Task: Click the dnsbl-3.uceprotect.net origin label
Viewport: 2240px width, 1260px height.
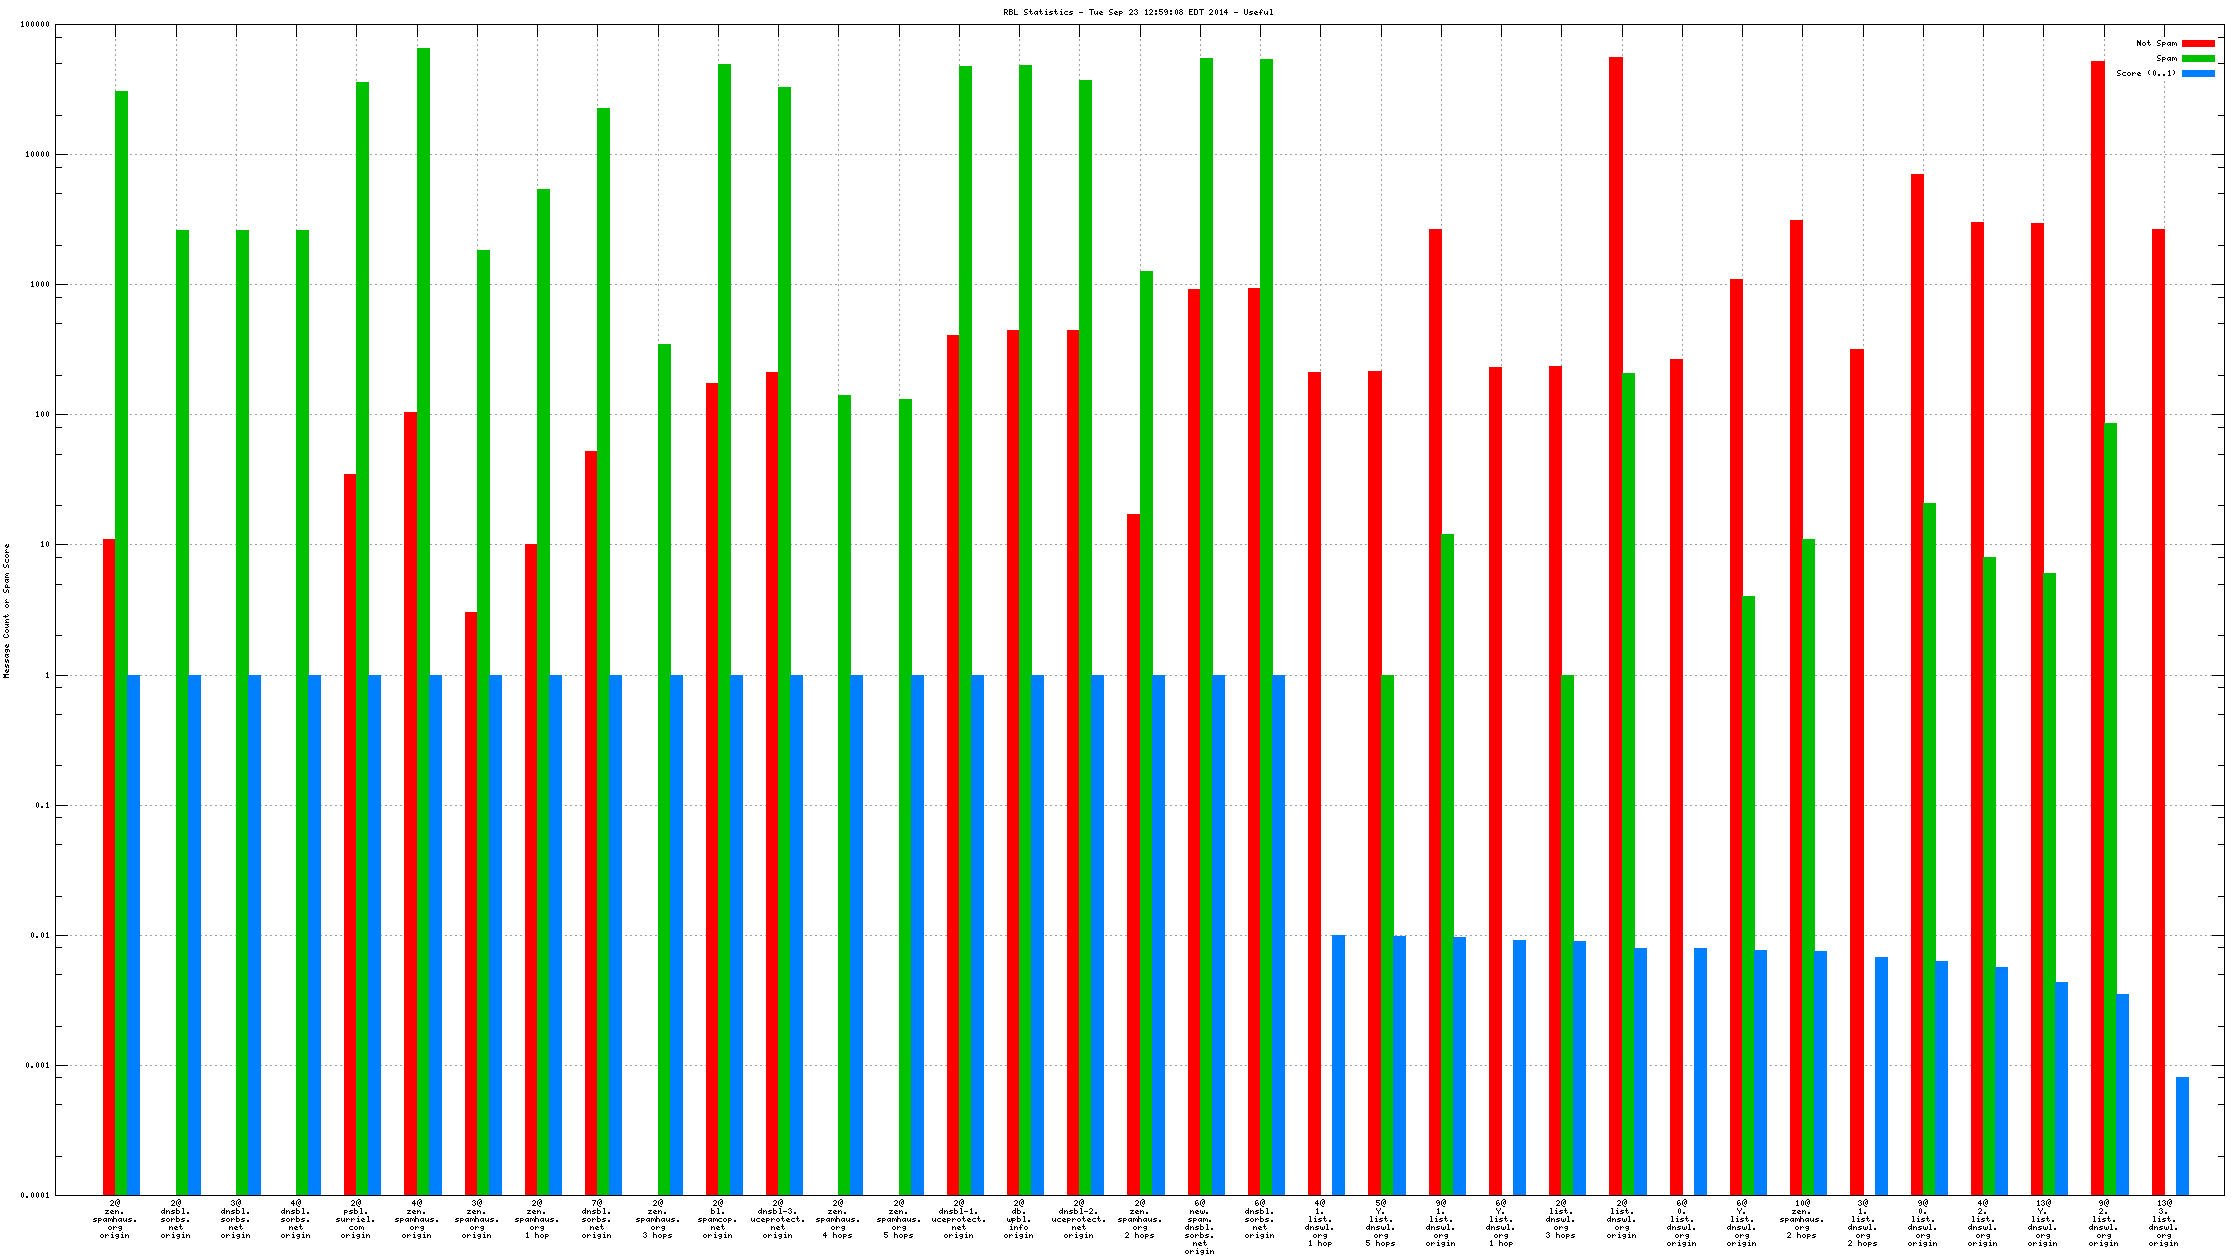Action: coord(778,1219)
